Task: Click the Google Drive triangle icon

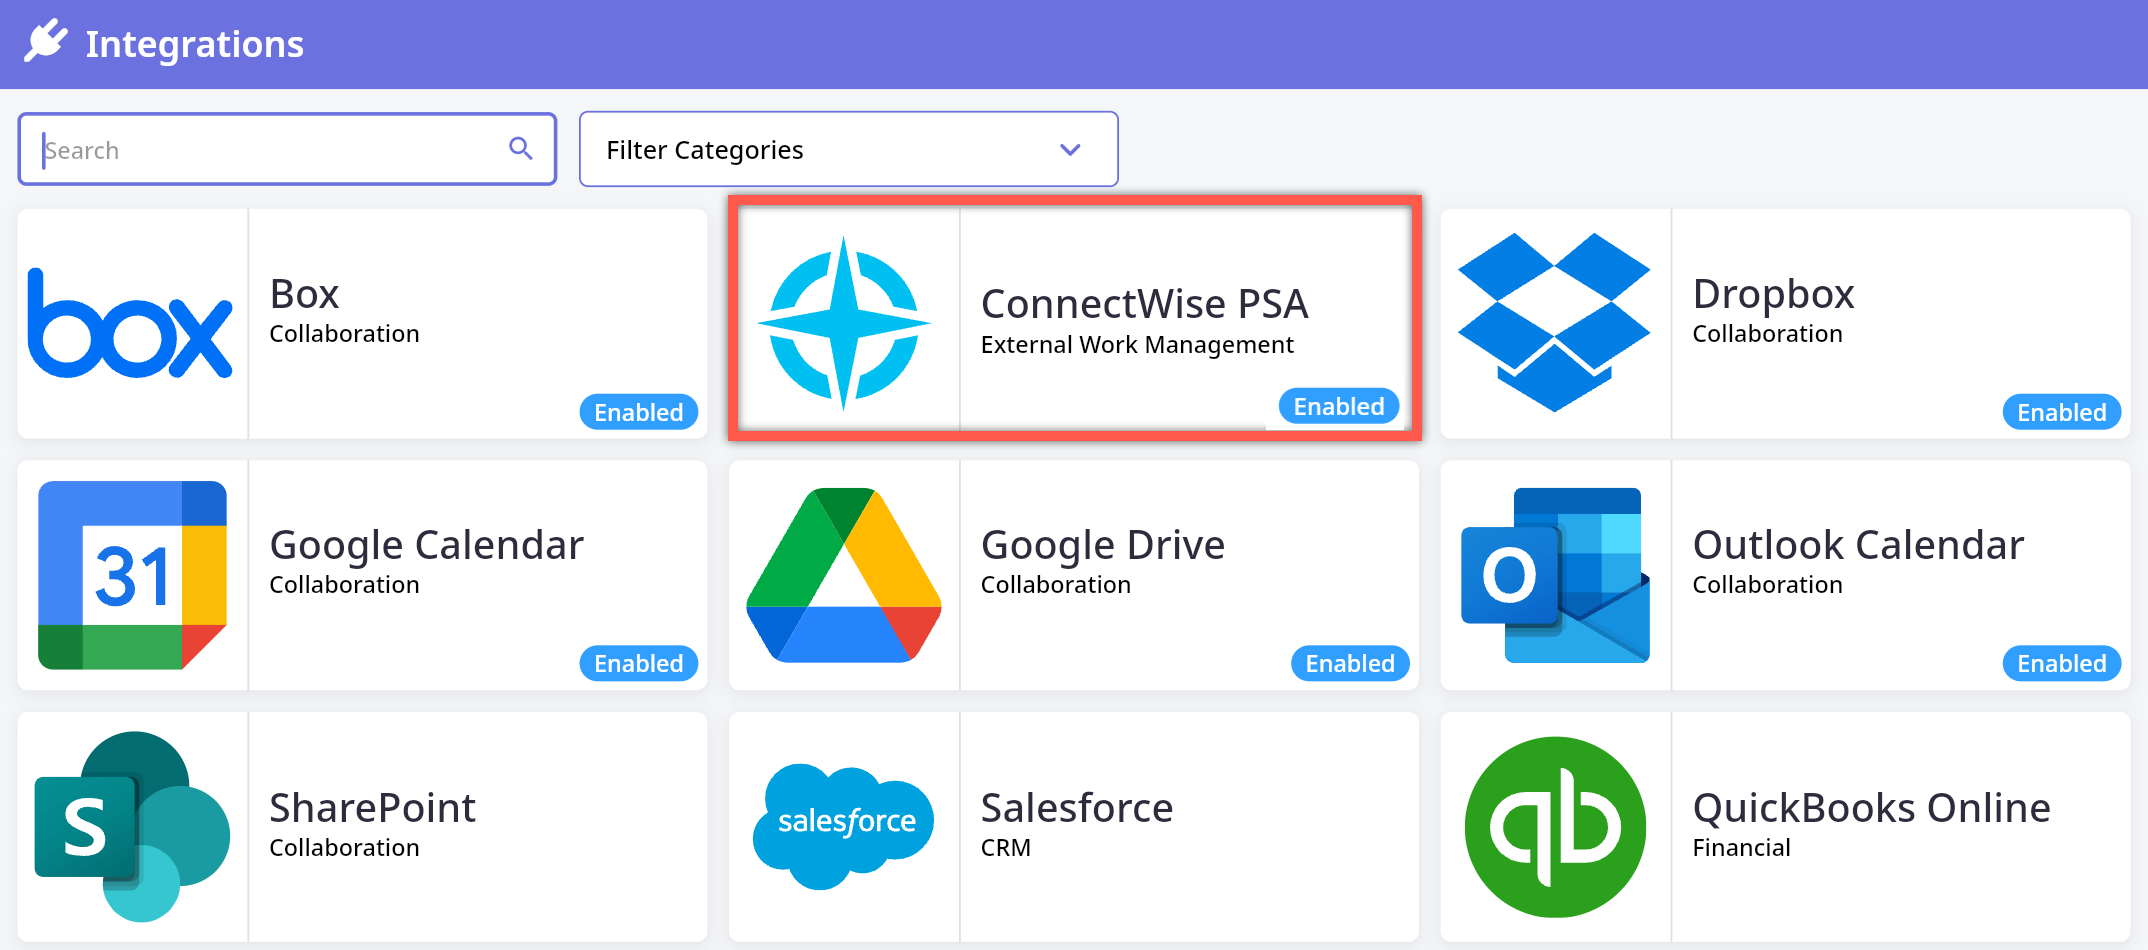Action: [x=844, y=575]
